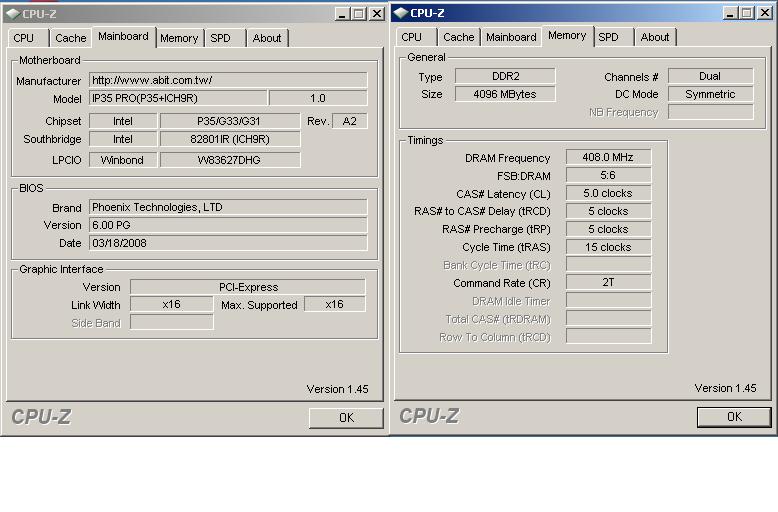The image size is (778, 512).
Task: Open the About tab in left CPU-Z window
Action: [x=267, y=38]
